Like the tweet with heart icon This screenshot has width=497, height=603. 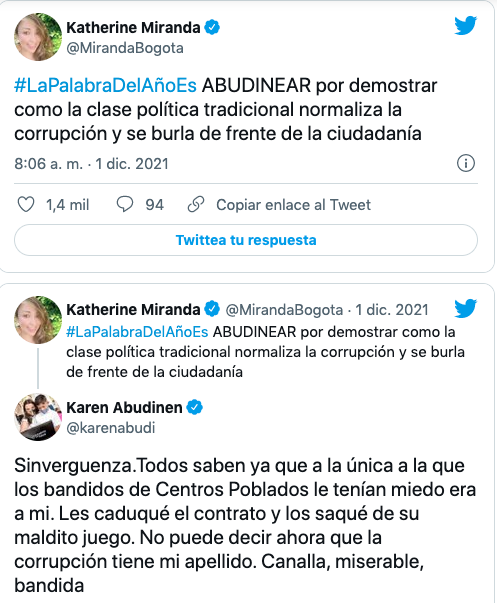coord(26,204)
